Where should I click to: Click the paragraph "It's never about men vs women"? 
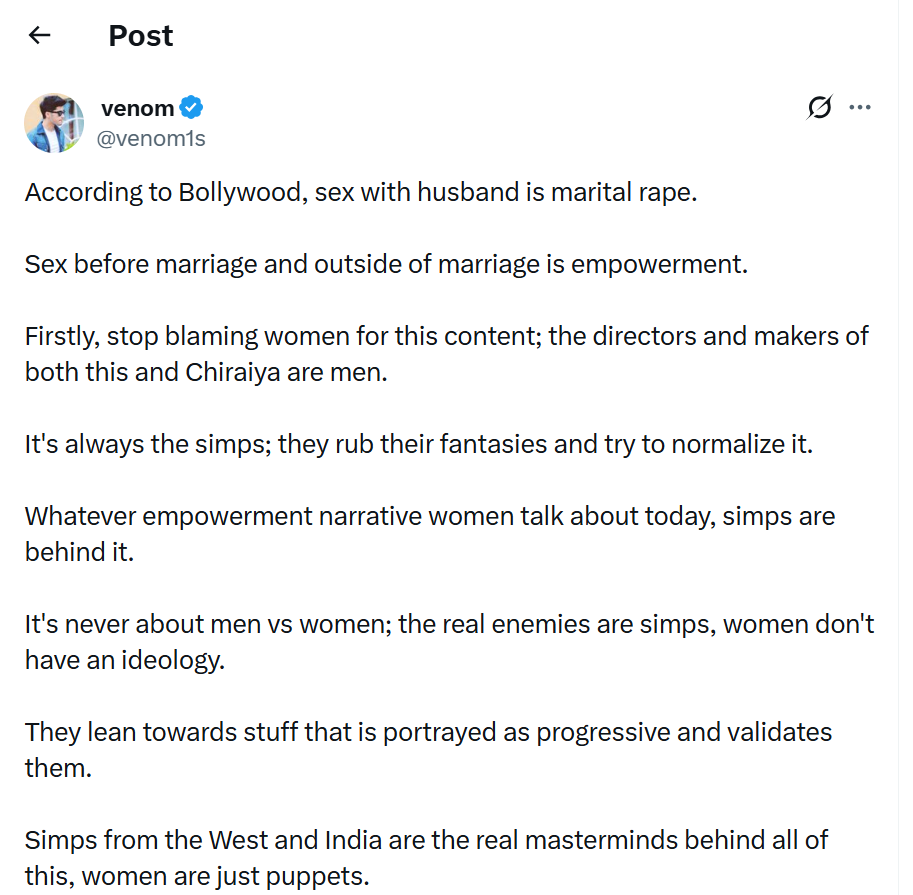[x=449, y=641]
